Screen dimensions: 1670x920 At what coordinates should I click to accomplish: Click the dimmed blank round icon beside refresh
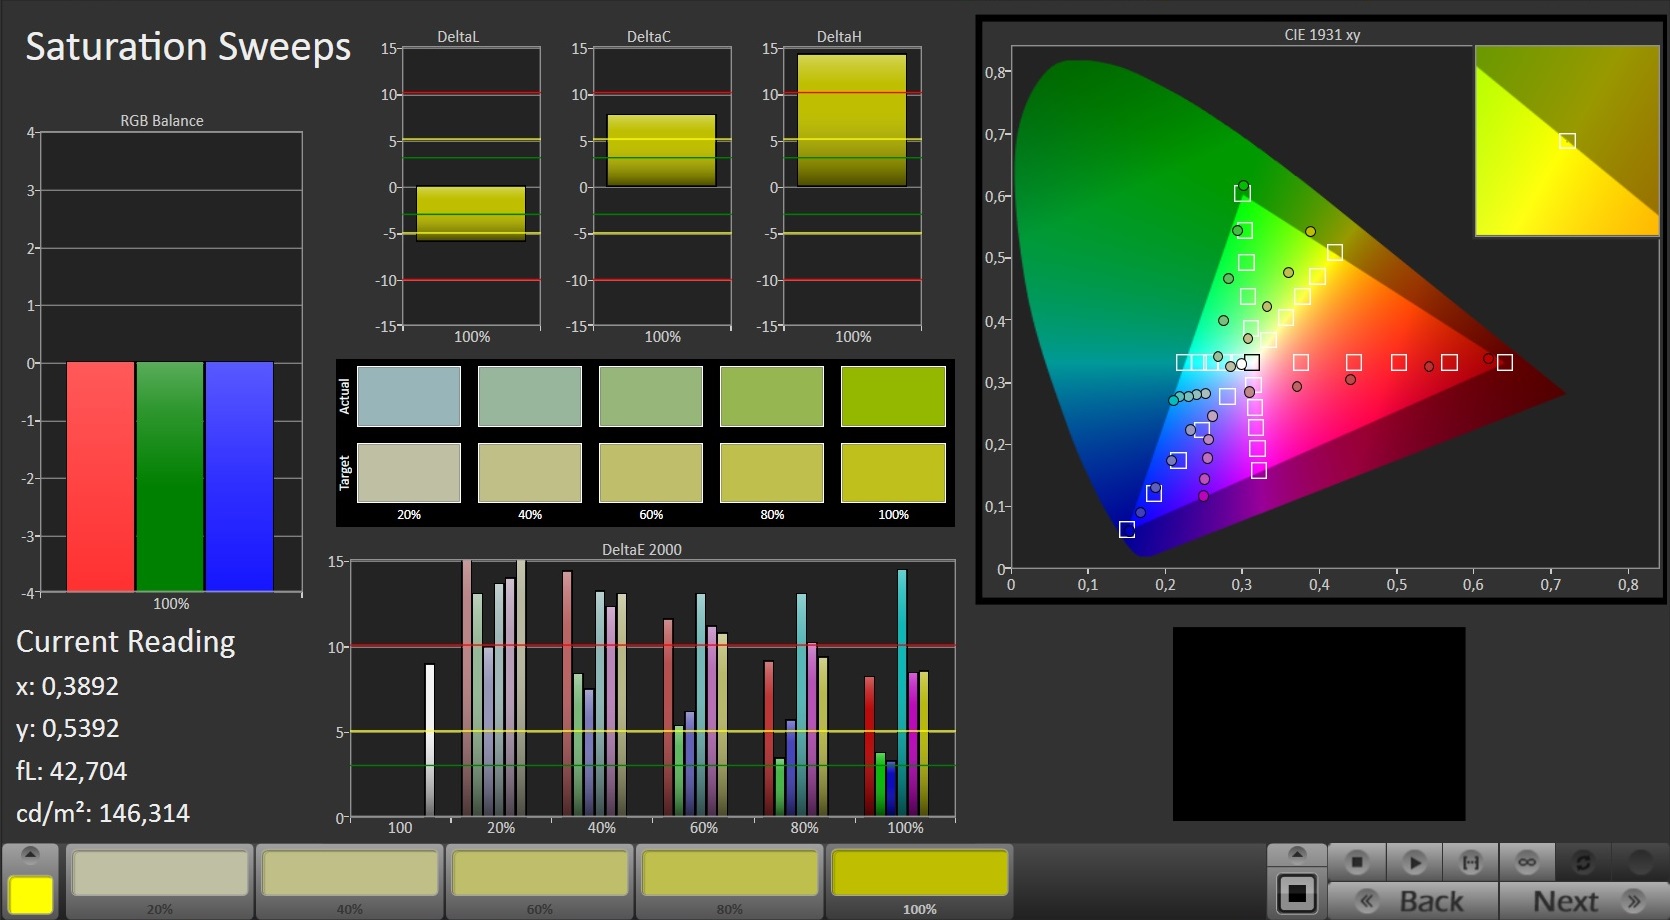click(1640, 862)
